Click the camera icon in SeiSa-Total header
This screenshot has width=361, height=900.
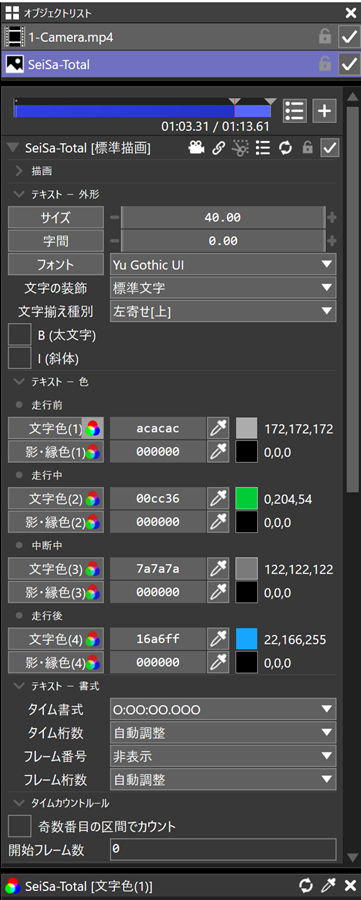click(x=196, y=148)
